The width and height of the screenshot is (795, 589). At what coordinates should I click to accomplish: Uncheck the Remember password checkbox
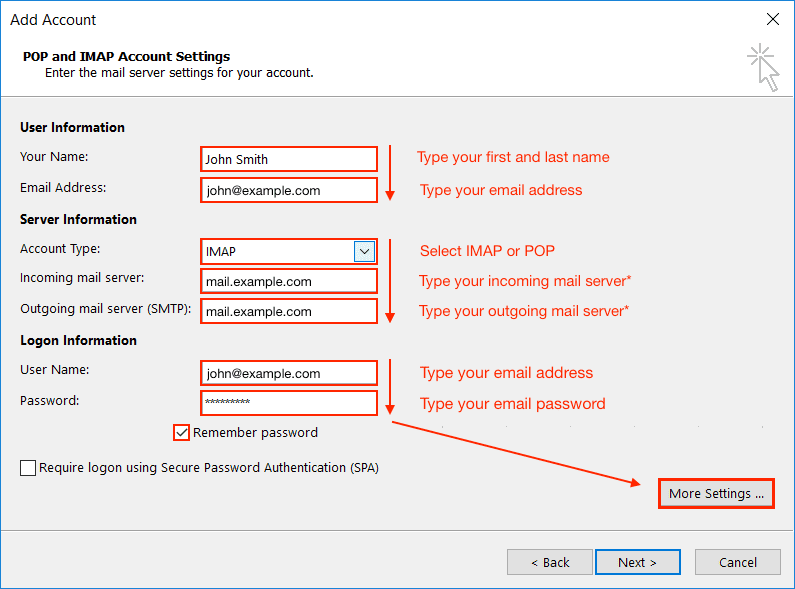click(181, 433)
